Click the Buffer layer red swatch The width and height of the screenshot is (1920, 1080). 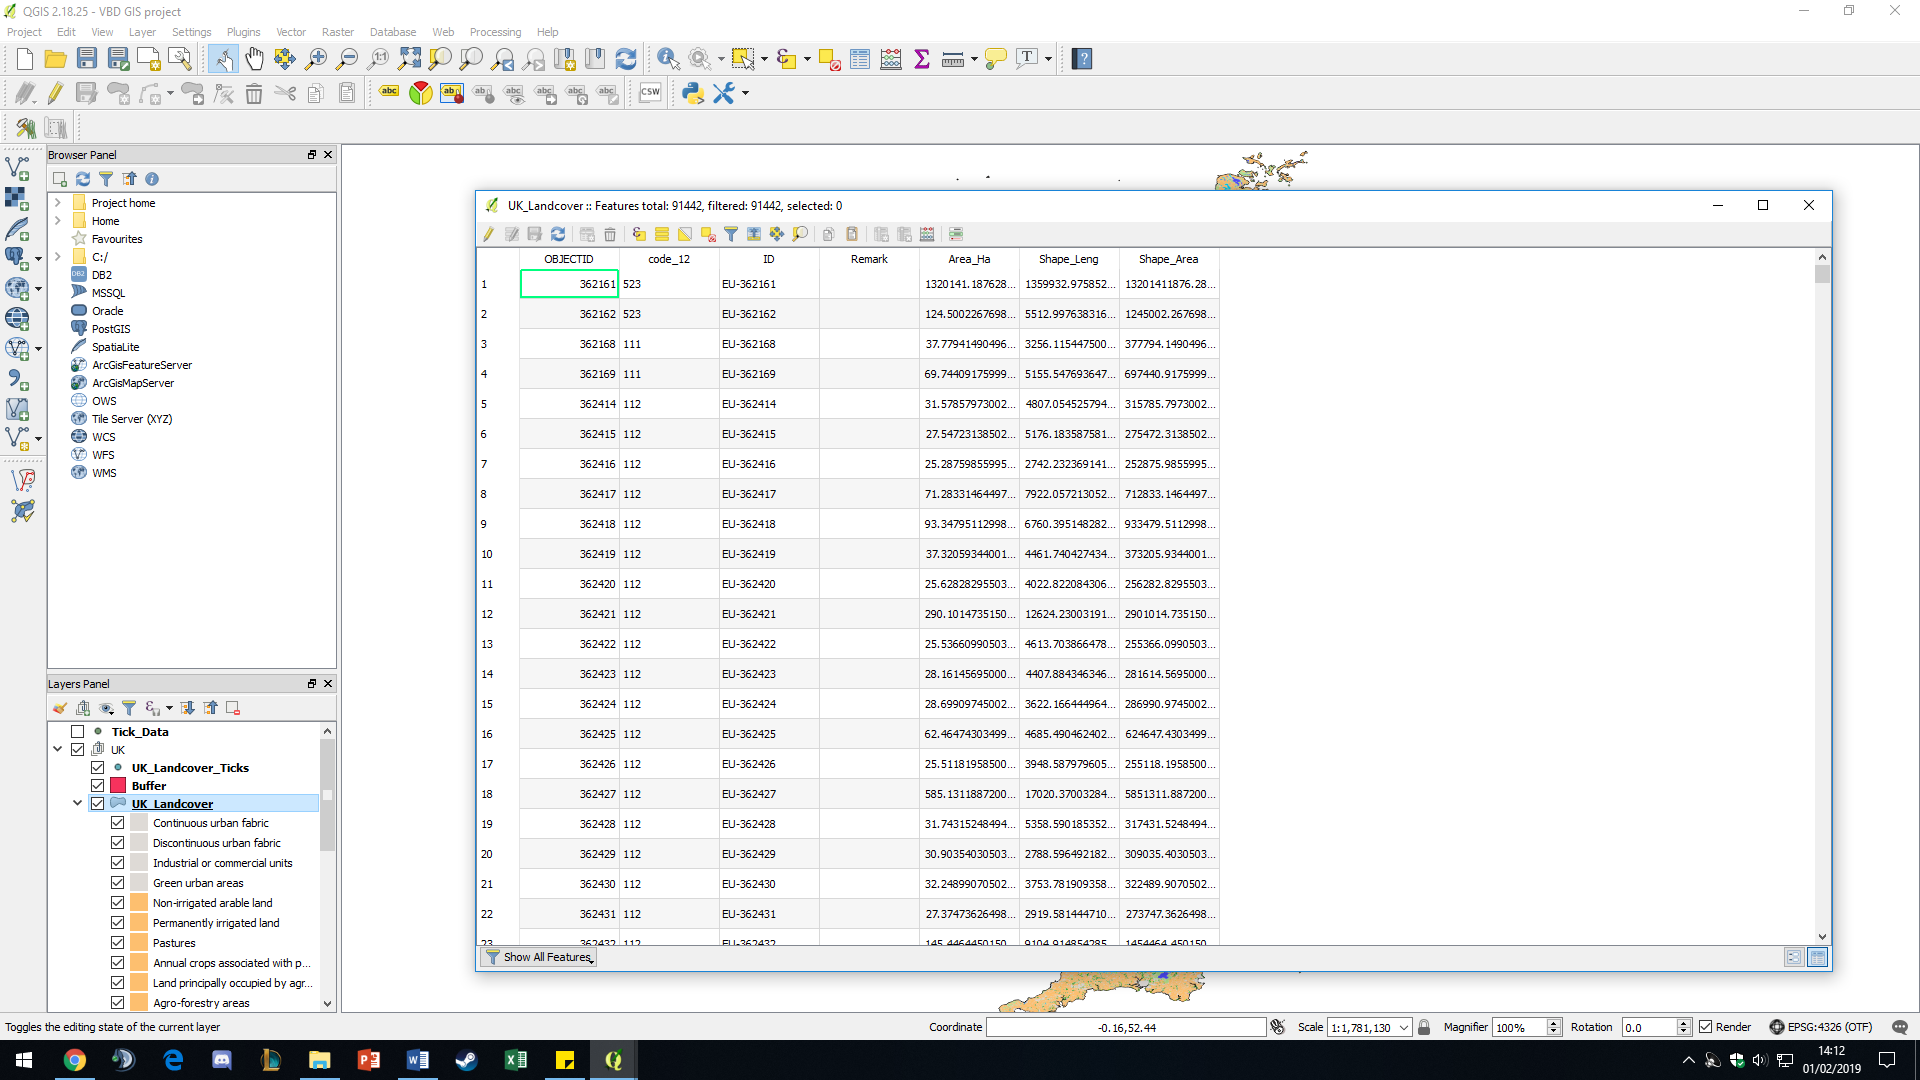click(x=118, y=786)
